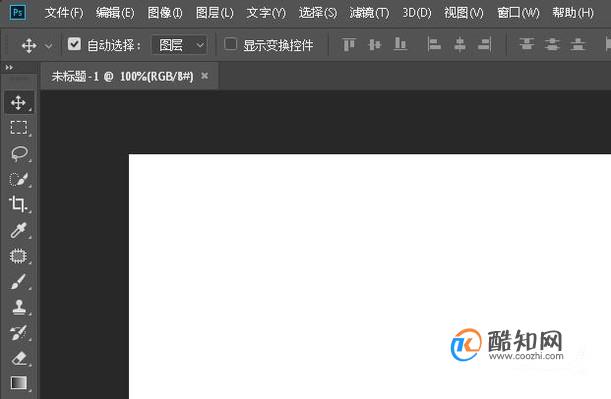Align right edges of layers
The image size is (611, 399).
[485, 44]
